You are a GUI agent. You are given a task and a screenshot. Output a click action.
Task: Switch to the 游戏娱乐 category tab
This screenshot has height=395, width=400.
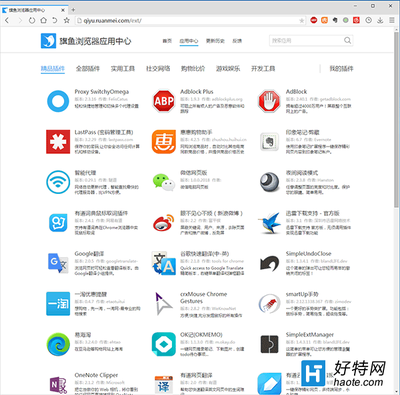pos(228,69)
